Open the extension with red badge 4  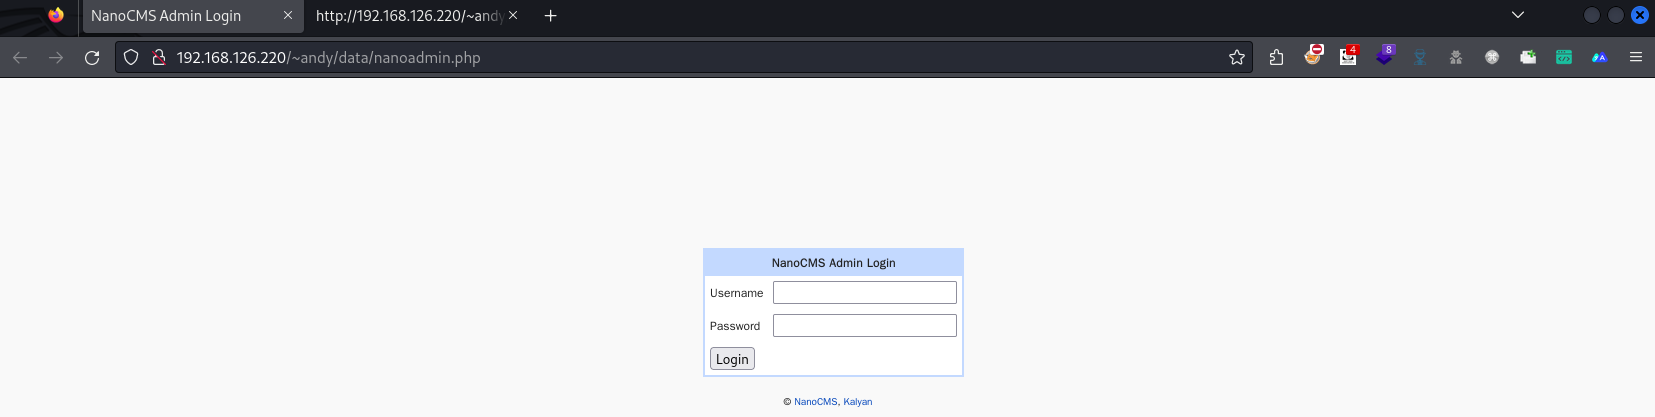[1349, 56]
